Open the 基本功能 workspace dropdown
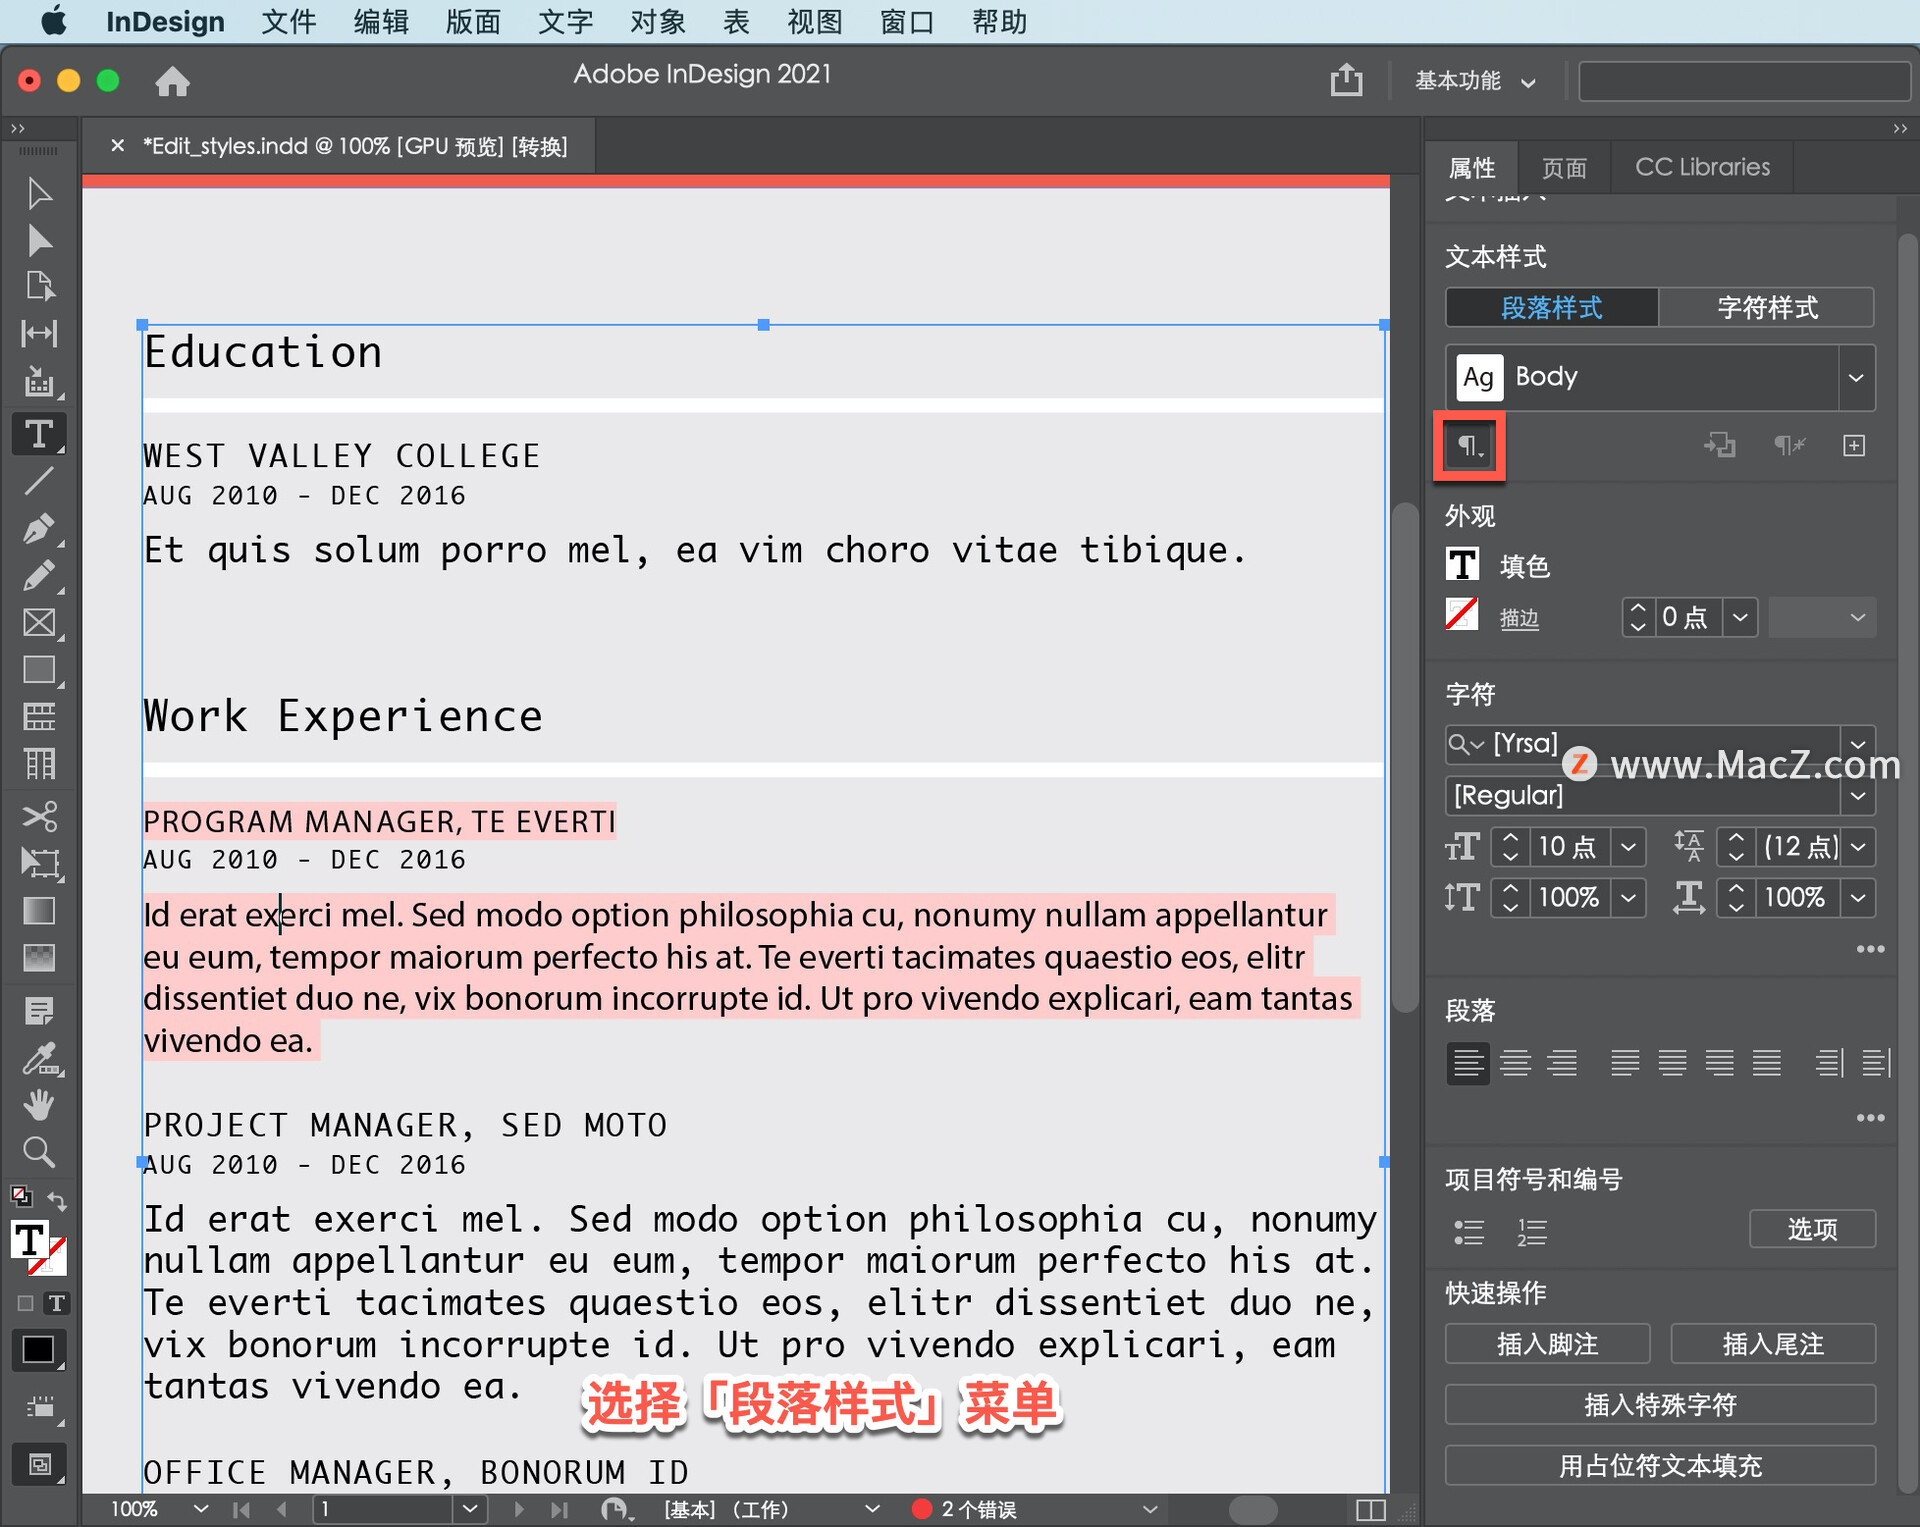The width and height of the screenshot is (1920, 1527). click(x=1475, y=81)
